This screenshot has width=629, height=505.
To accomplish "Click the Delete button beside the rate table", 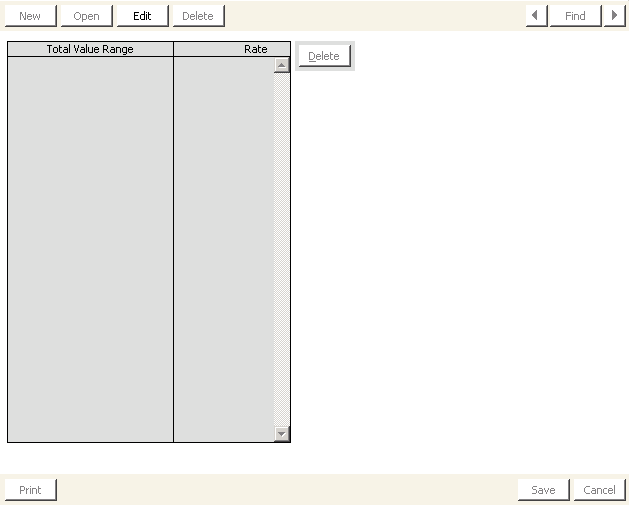I will [x=325, y=56].
